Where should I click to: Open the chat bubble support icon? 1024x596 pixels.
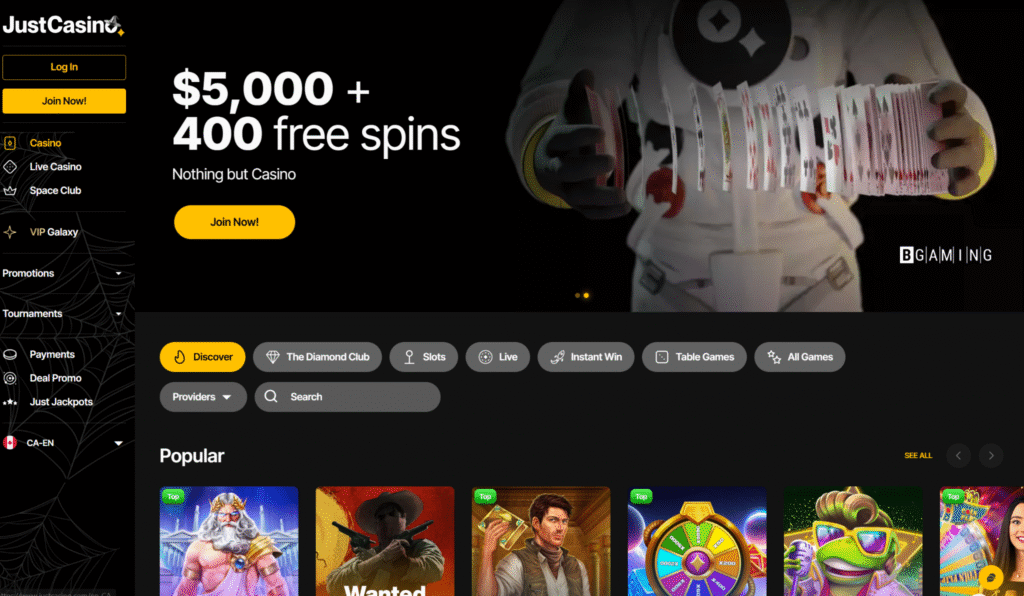pos(991,578)
